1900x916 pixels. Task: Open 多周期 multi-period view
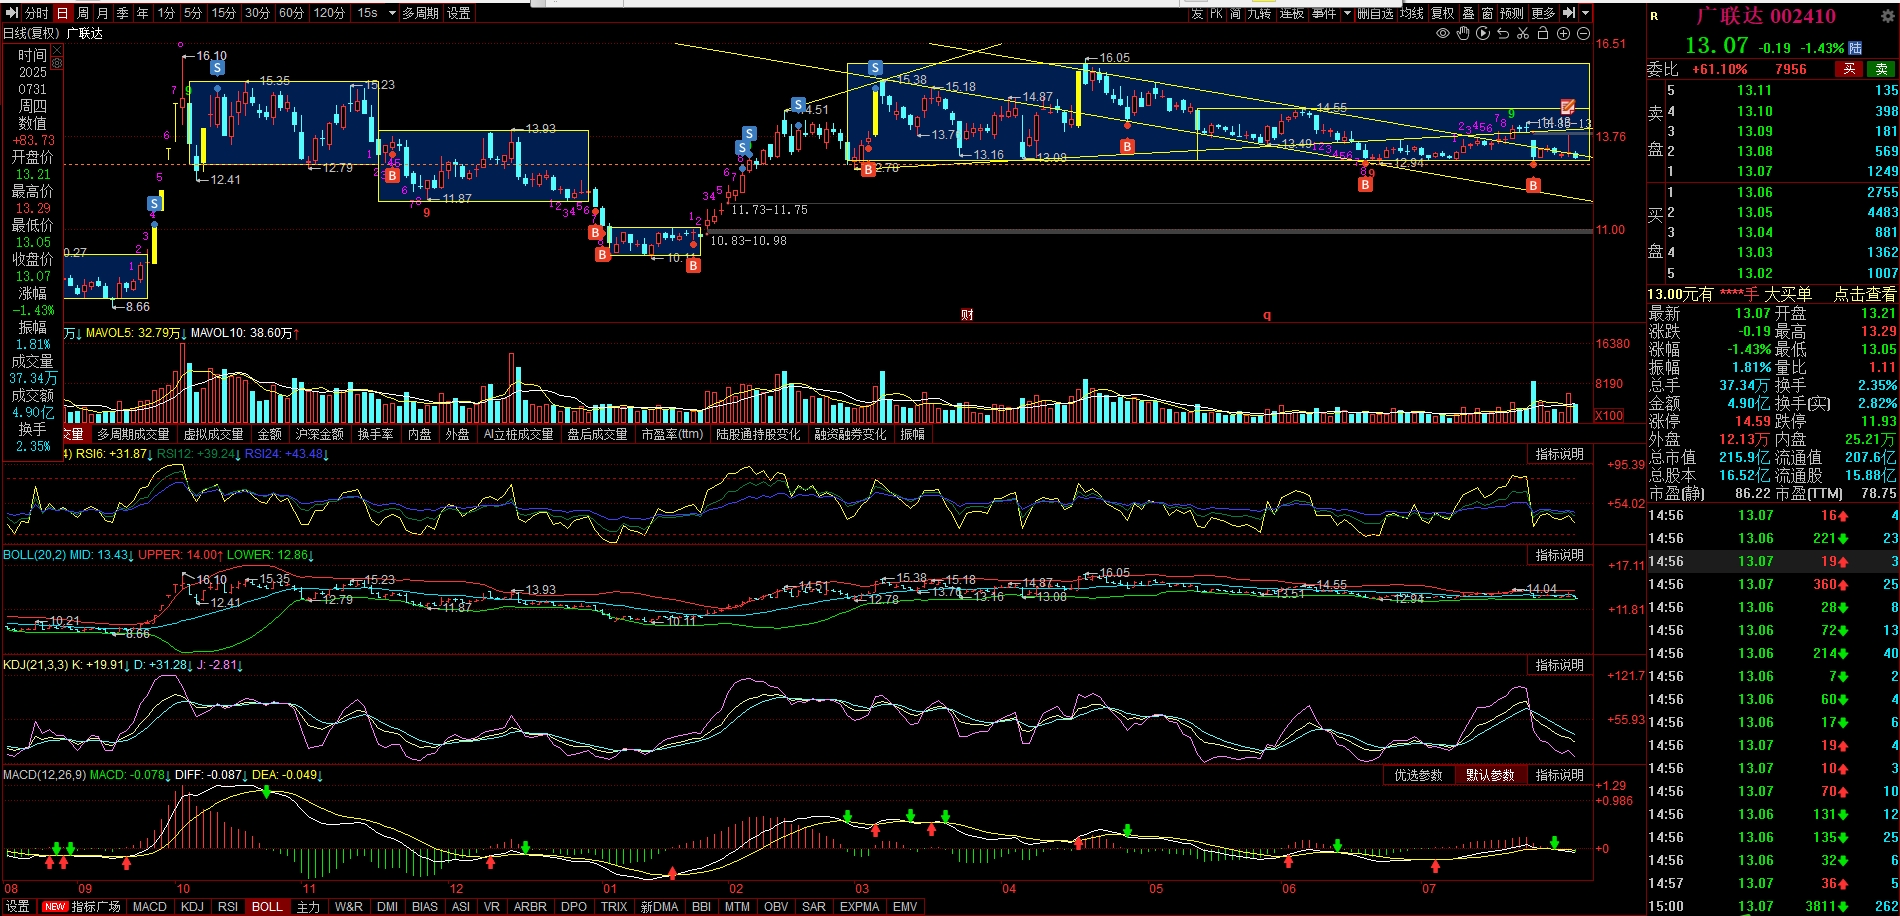click(x=421, y=13)
